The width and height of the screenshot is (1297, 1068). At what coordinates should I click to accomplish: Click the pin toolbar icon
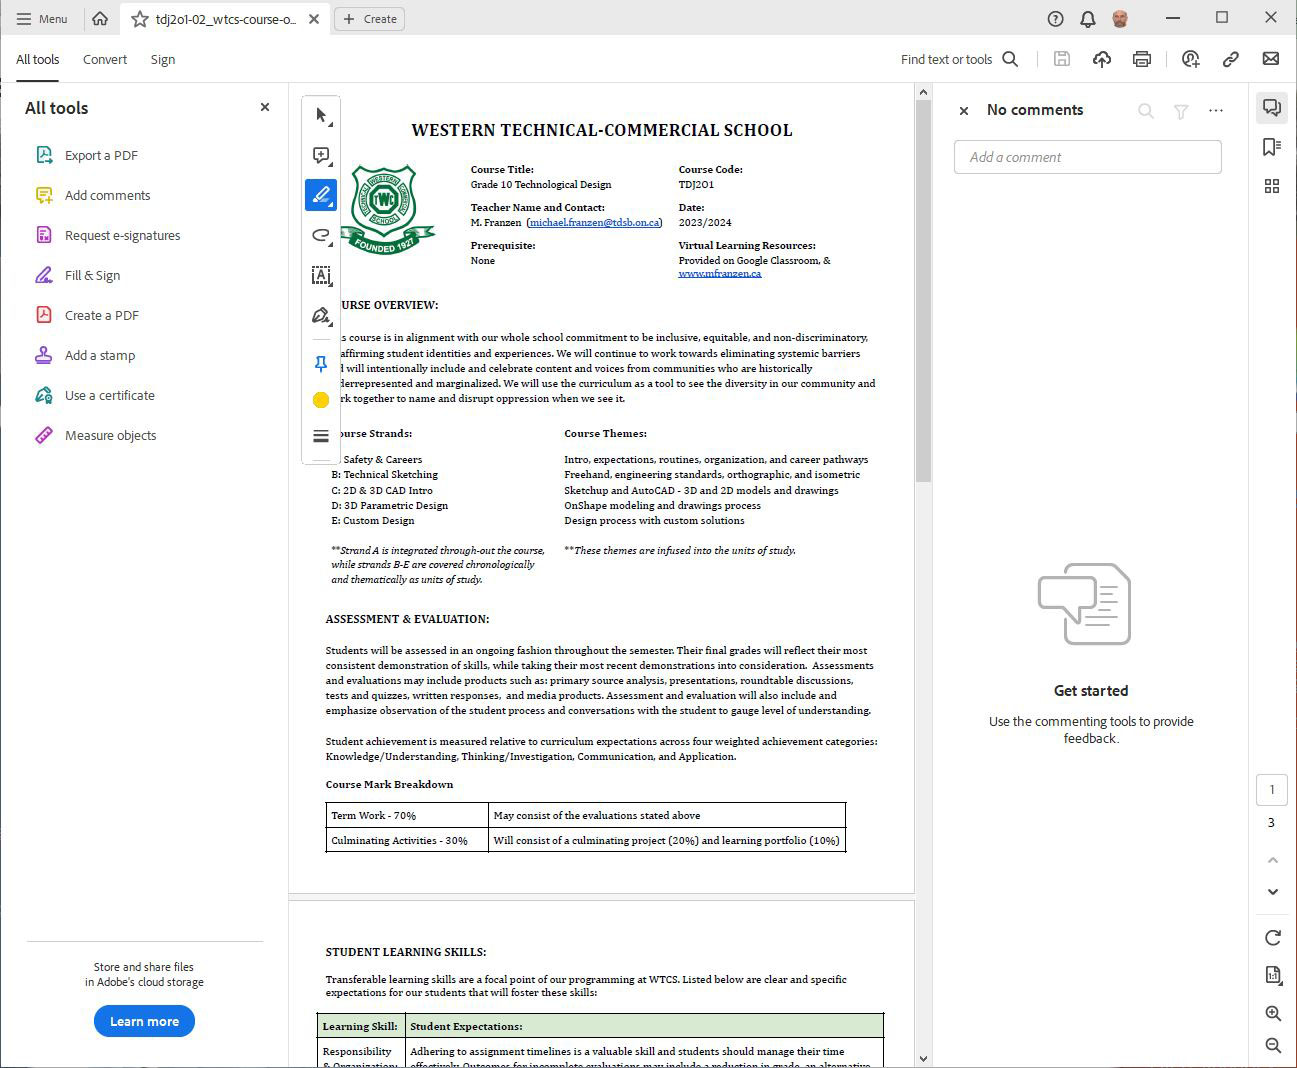(321, 364)
